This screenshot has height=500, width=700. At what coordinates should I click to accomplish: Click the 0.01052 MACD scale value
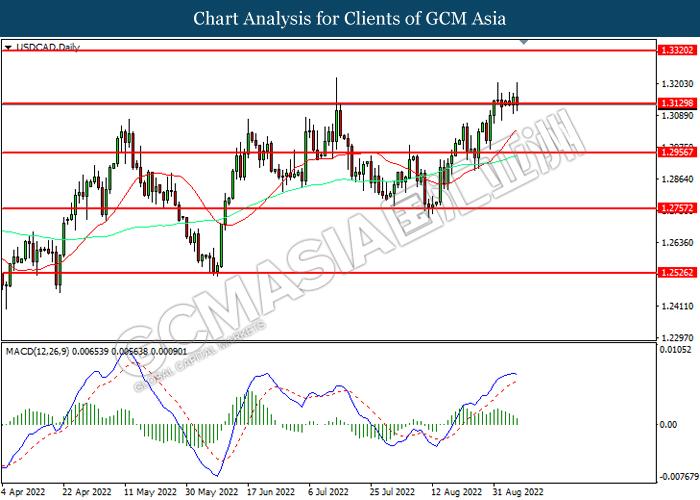click(675, 350)
